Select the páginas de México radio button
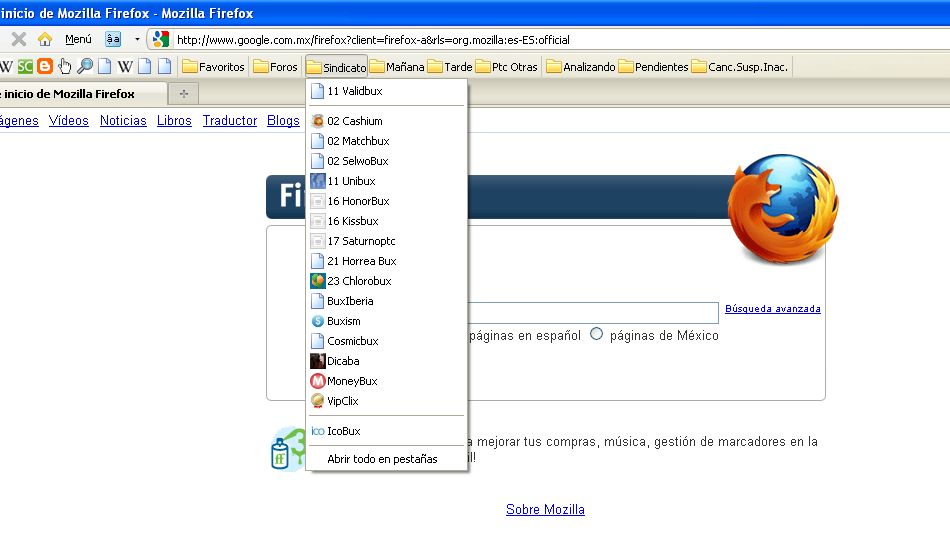 (597, 334)
